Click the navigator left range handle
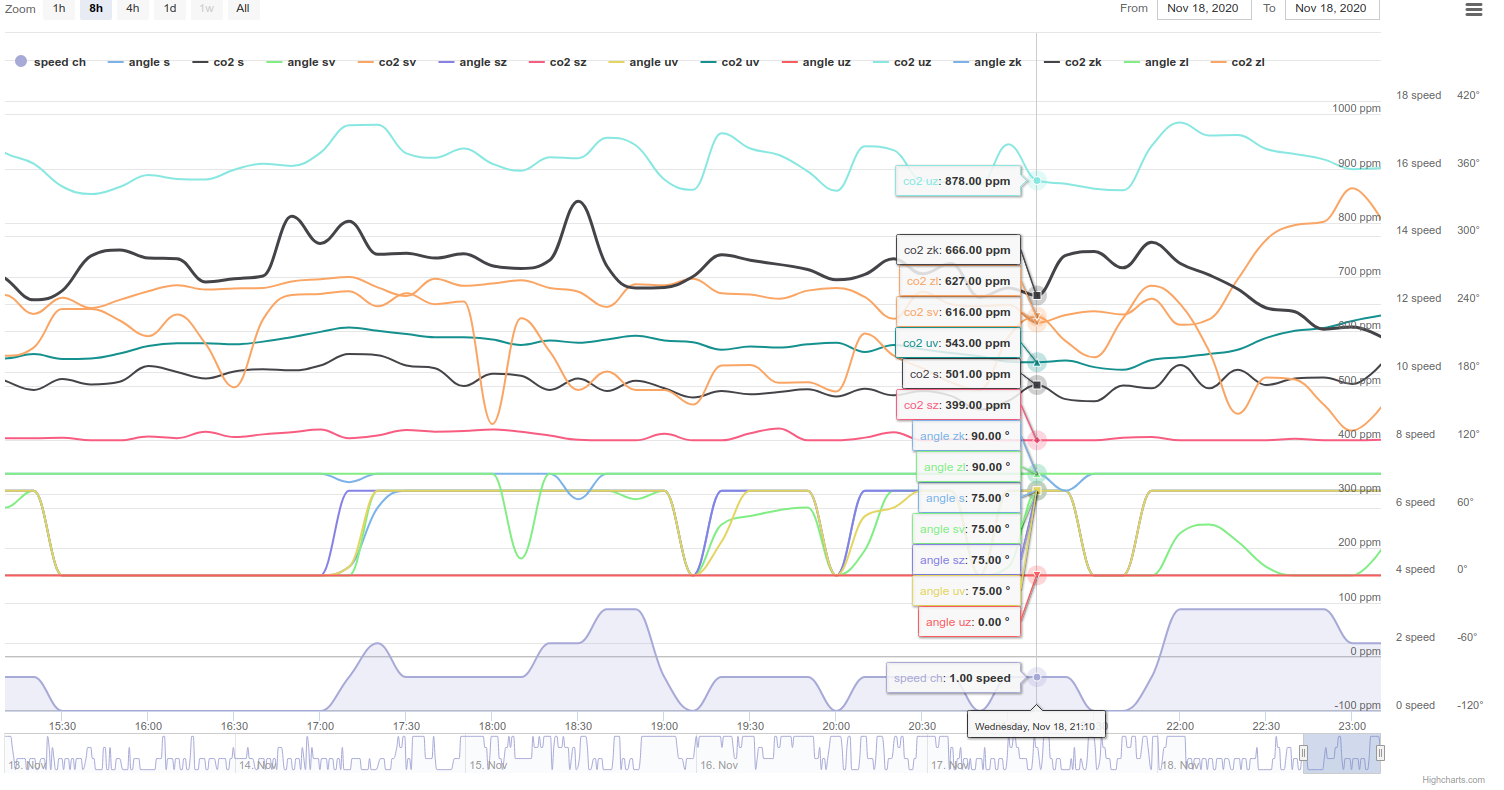The height and width of the screenshot is (790, 1504). pos(1303,753)
